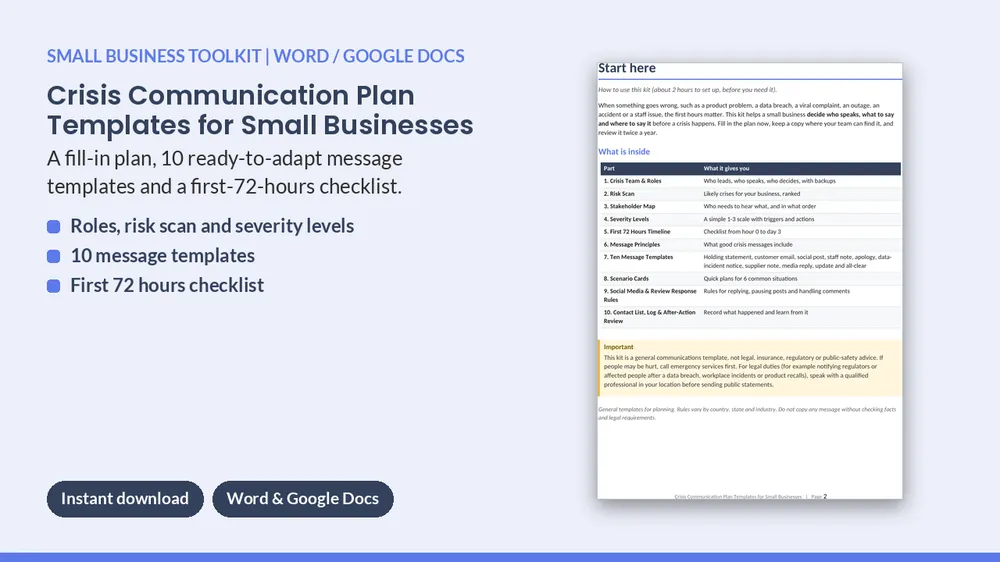Click the page footer text in preview
1000x562 pixels.
(750, 496)
